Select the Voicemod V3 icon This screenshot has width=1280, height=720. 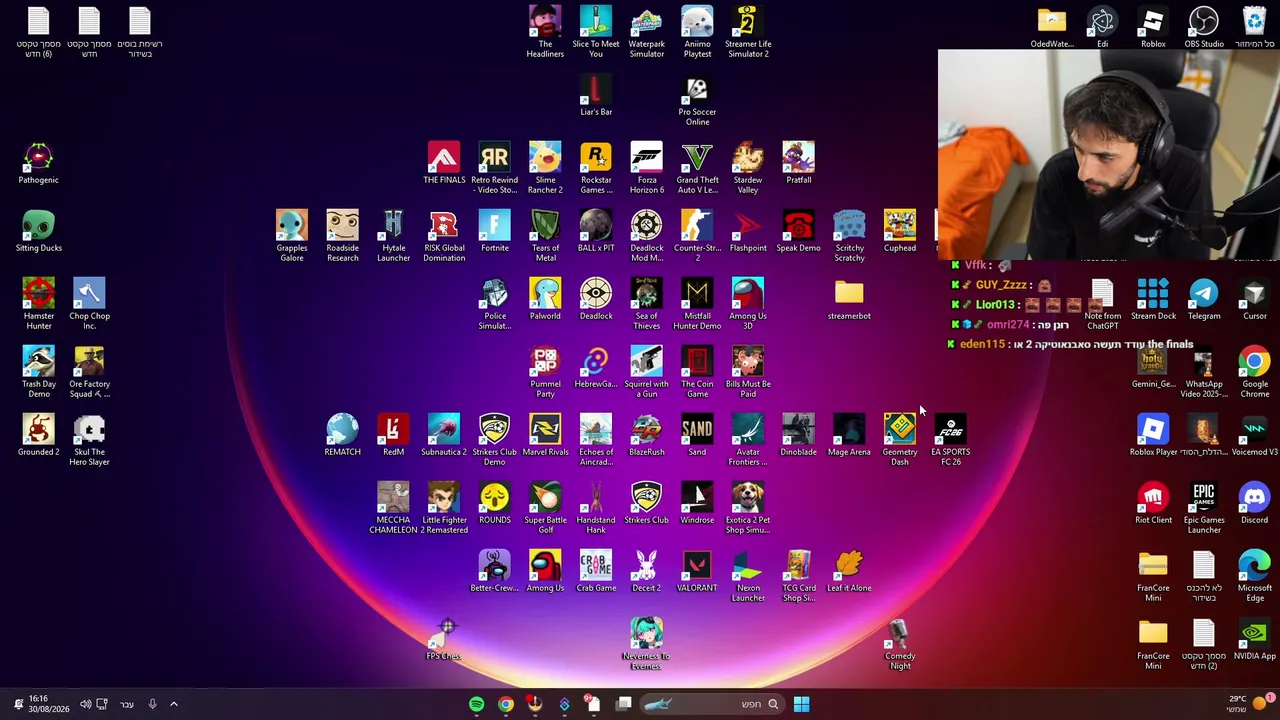(x=1254, y=436)
